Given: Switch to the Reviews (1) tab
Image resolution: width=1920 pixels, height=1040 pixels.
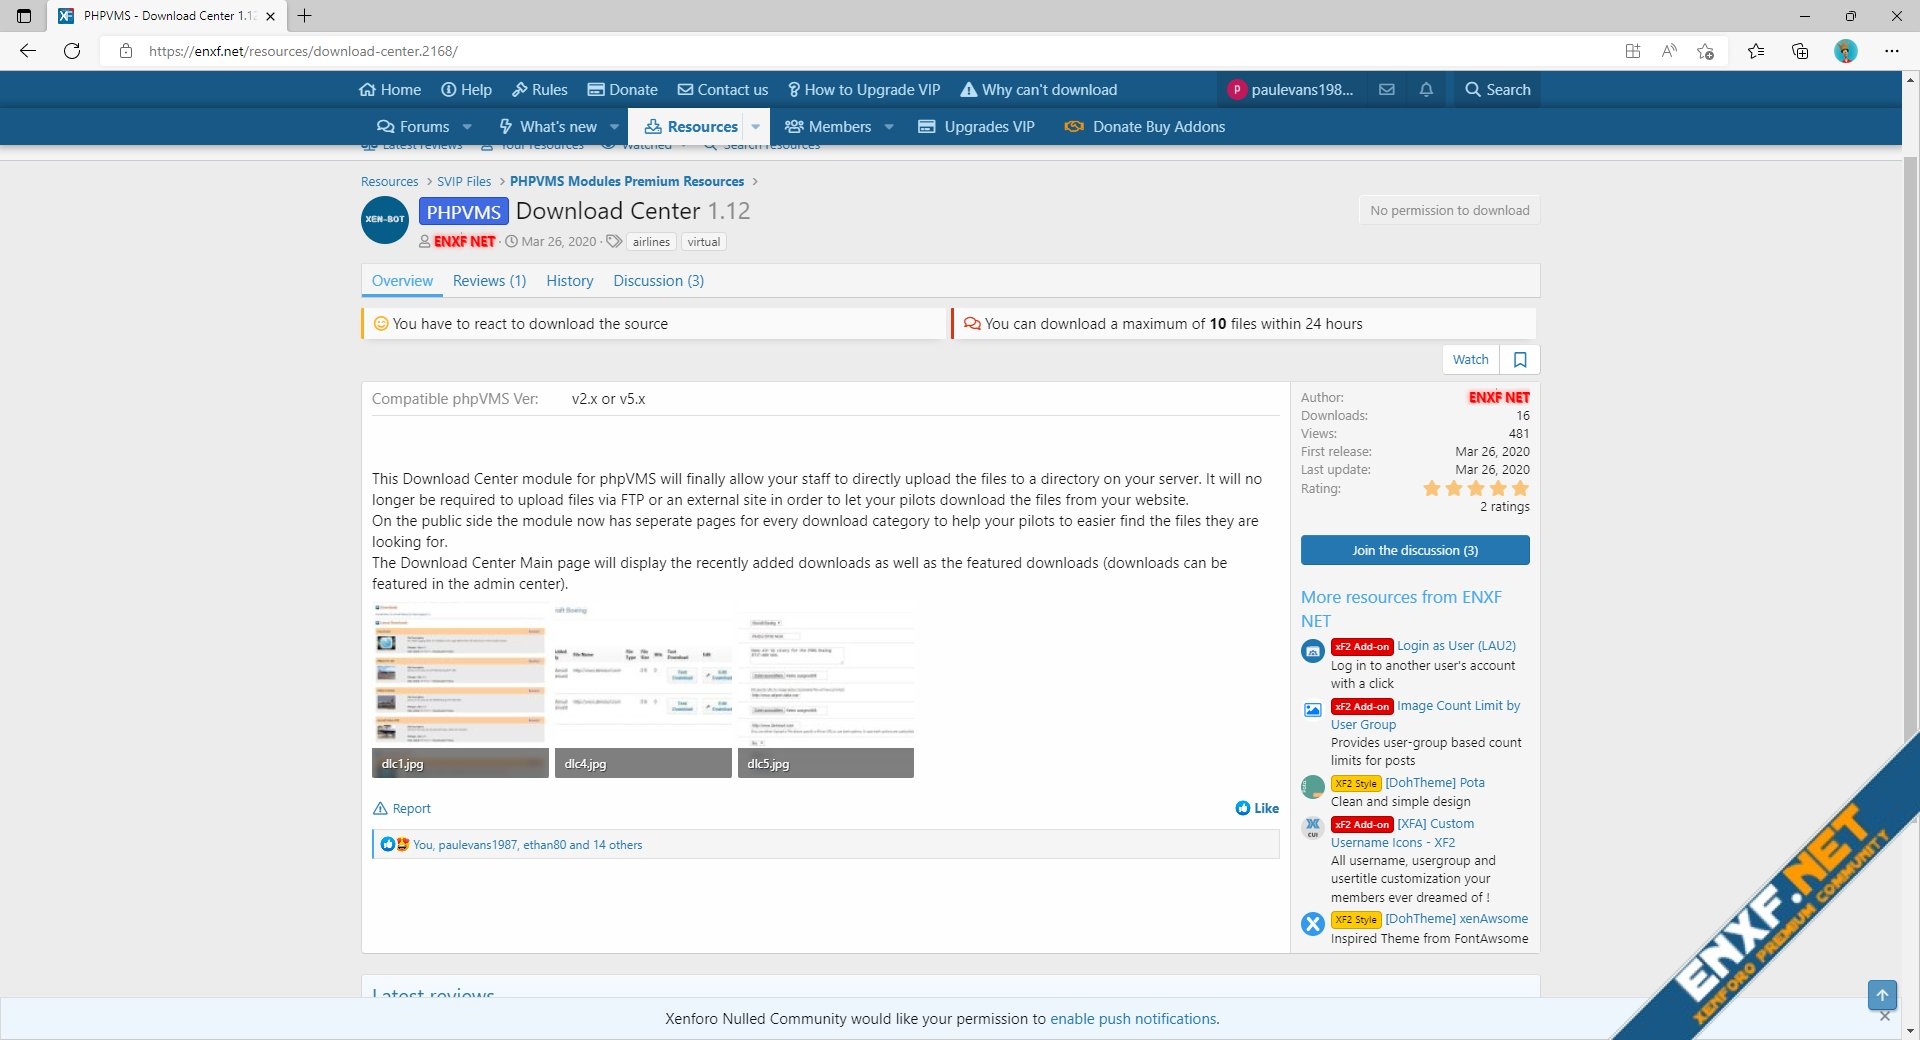Looking at the screenshot, I should 489,281.
